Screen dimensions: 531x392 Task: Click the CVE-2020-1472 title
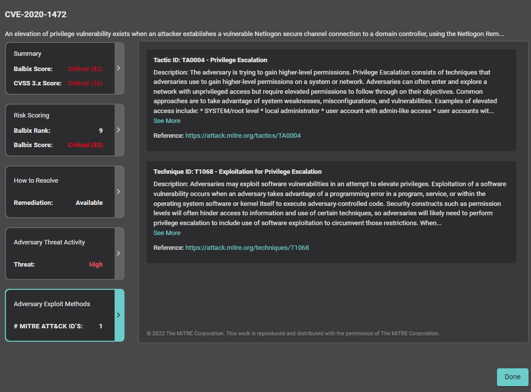(x=36, y=15)
